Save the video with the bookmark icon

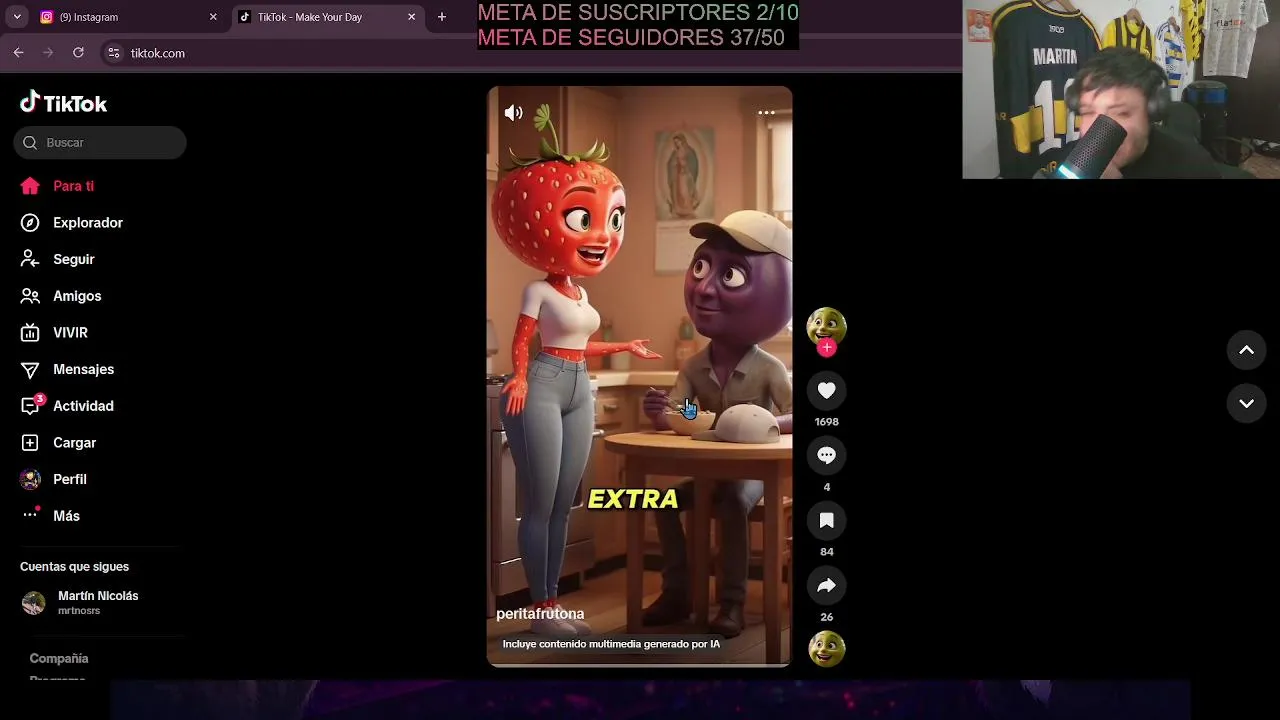click(x=826, y=521)
